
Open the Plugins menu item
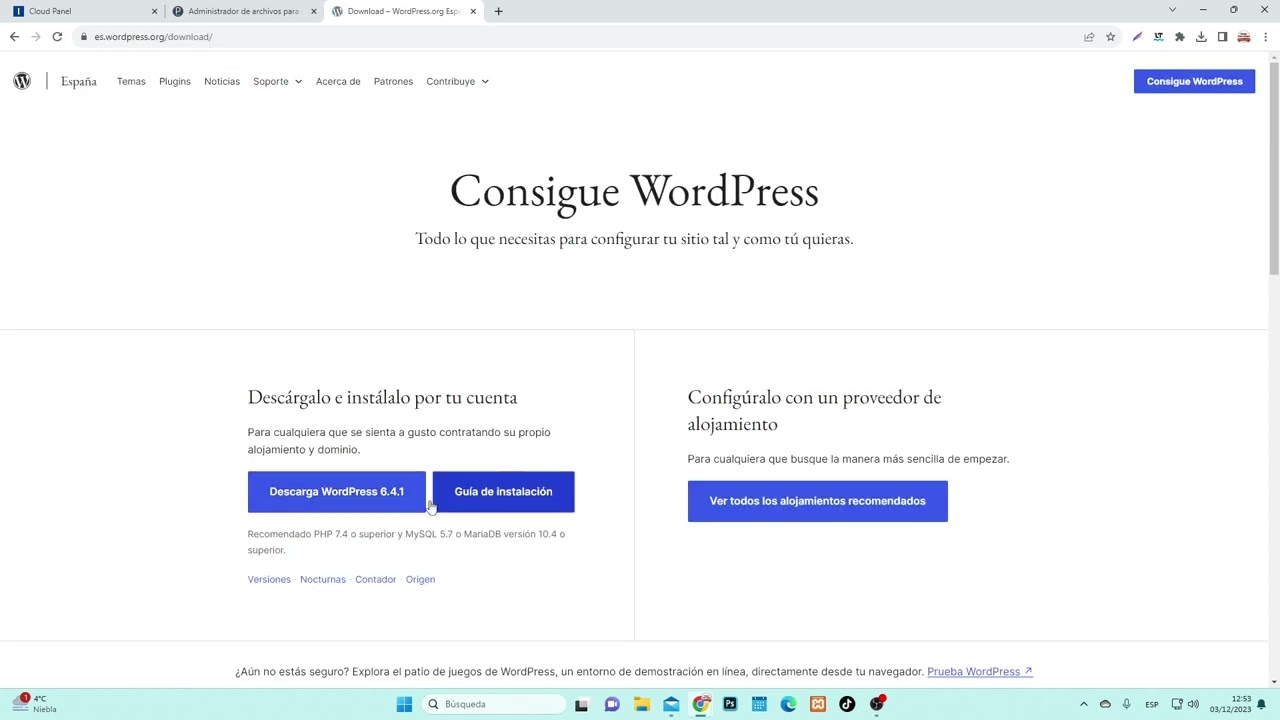(174, 81)
